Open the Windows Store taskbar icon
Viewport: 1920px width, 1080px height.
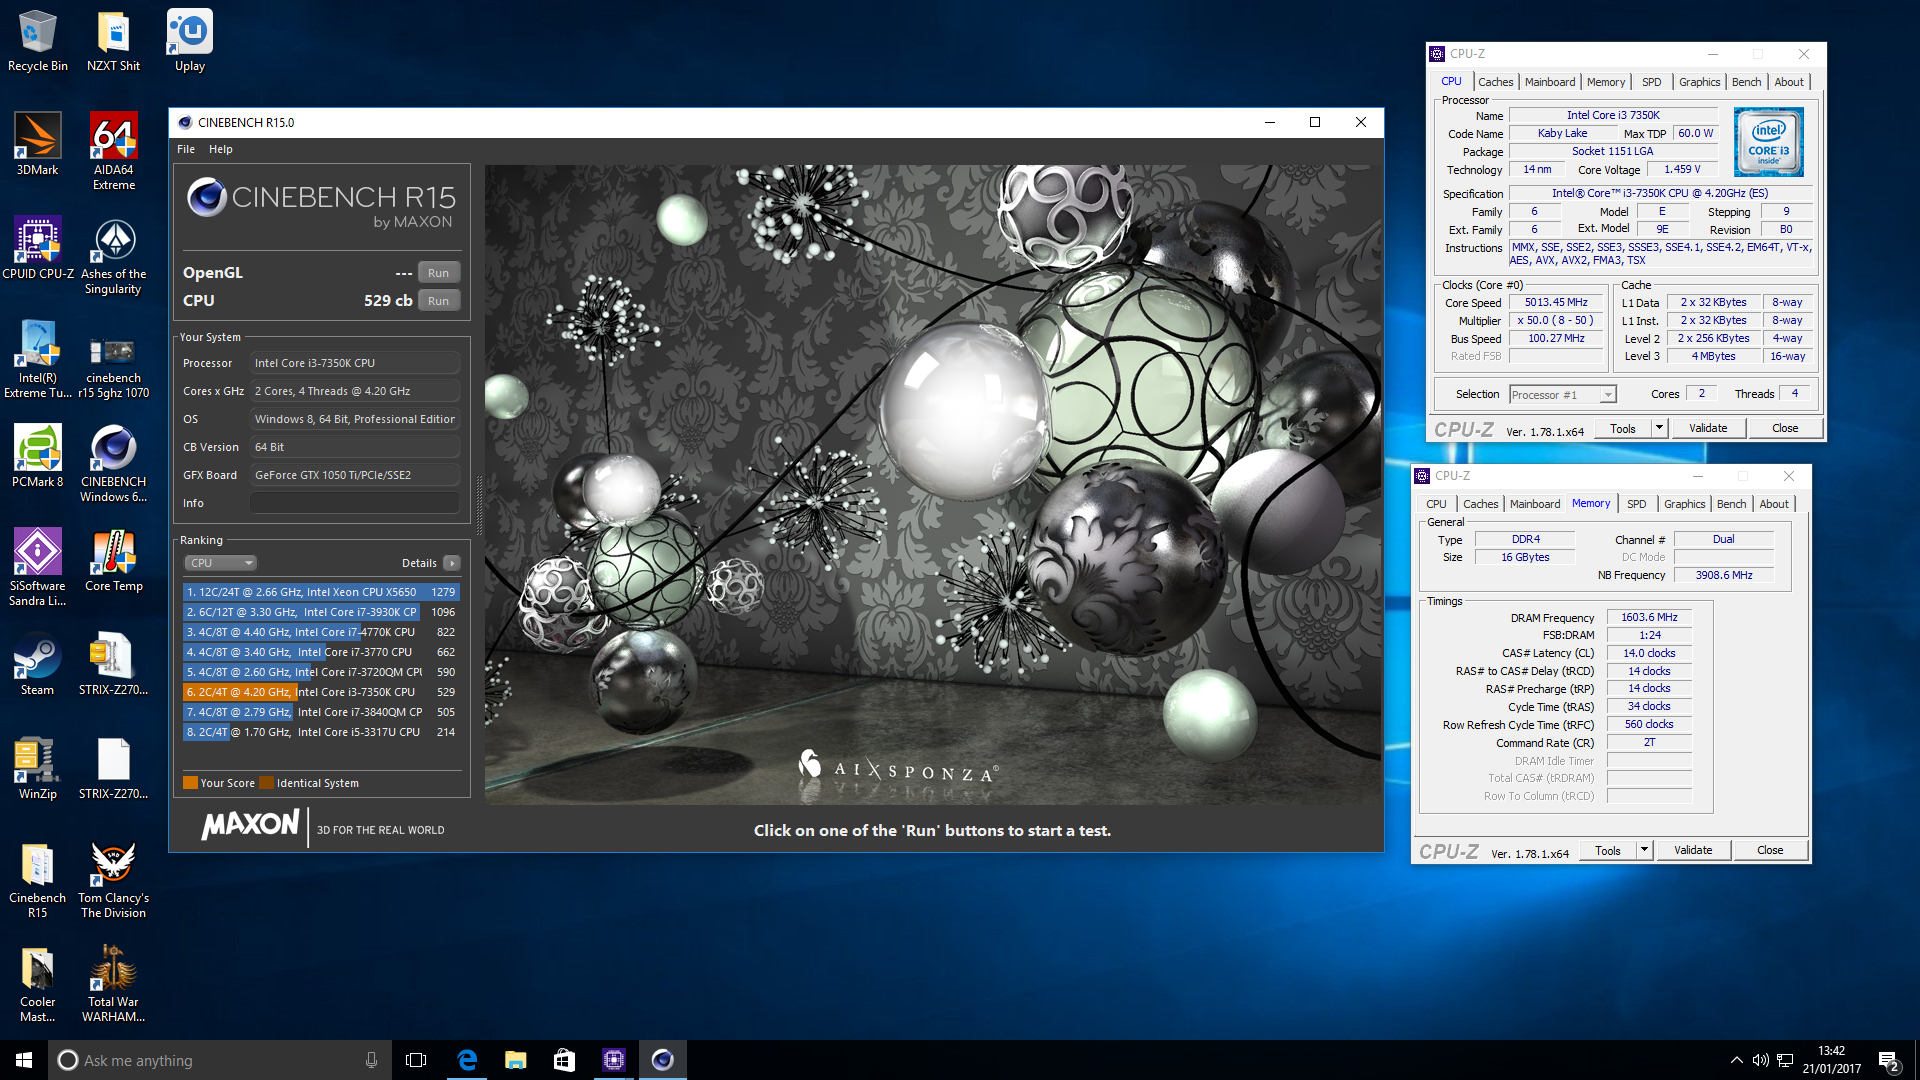click(565, 1060)
